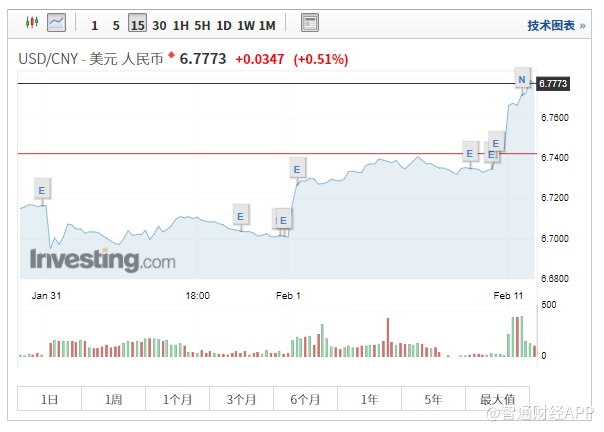Click the N news marker on chart

(521, 77)
